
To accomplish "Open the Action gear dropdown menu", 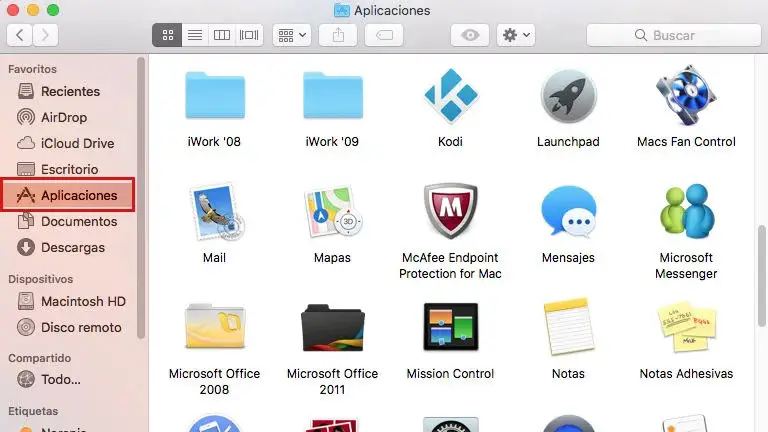I will [x=516, y=35].
